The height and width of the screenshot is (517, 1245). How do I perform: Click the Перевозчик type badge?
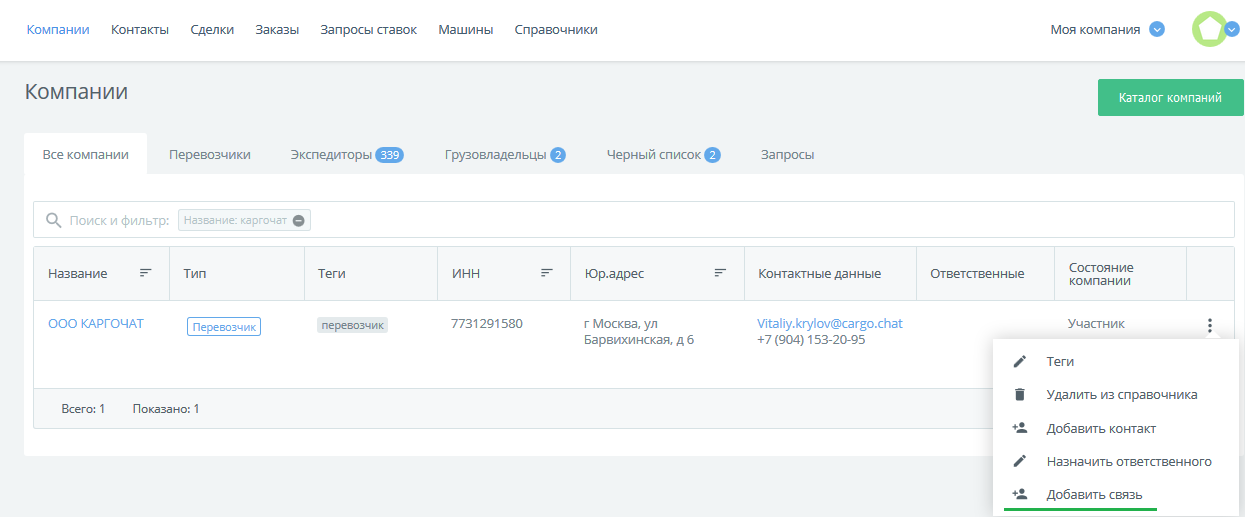pyautogui.click(x=224, y=326)
